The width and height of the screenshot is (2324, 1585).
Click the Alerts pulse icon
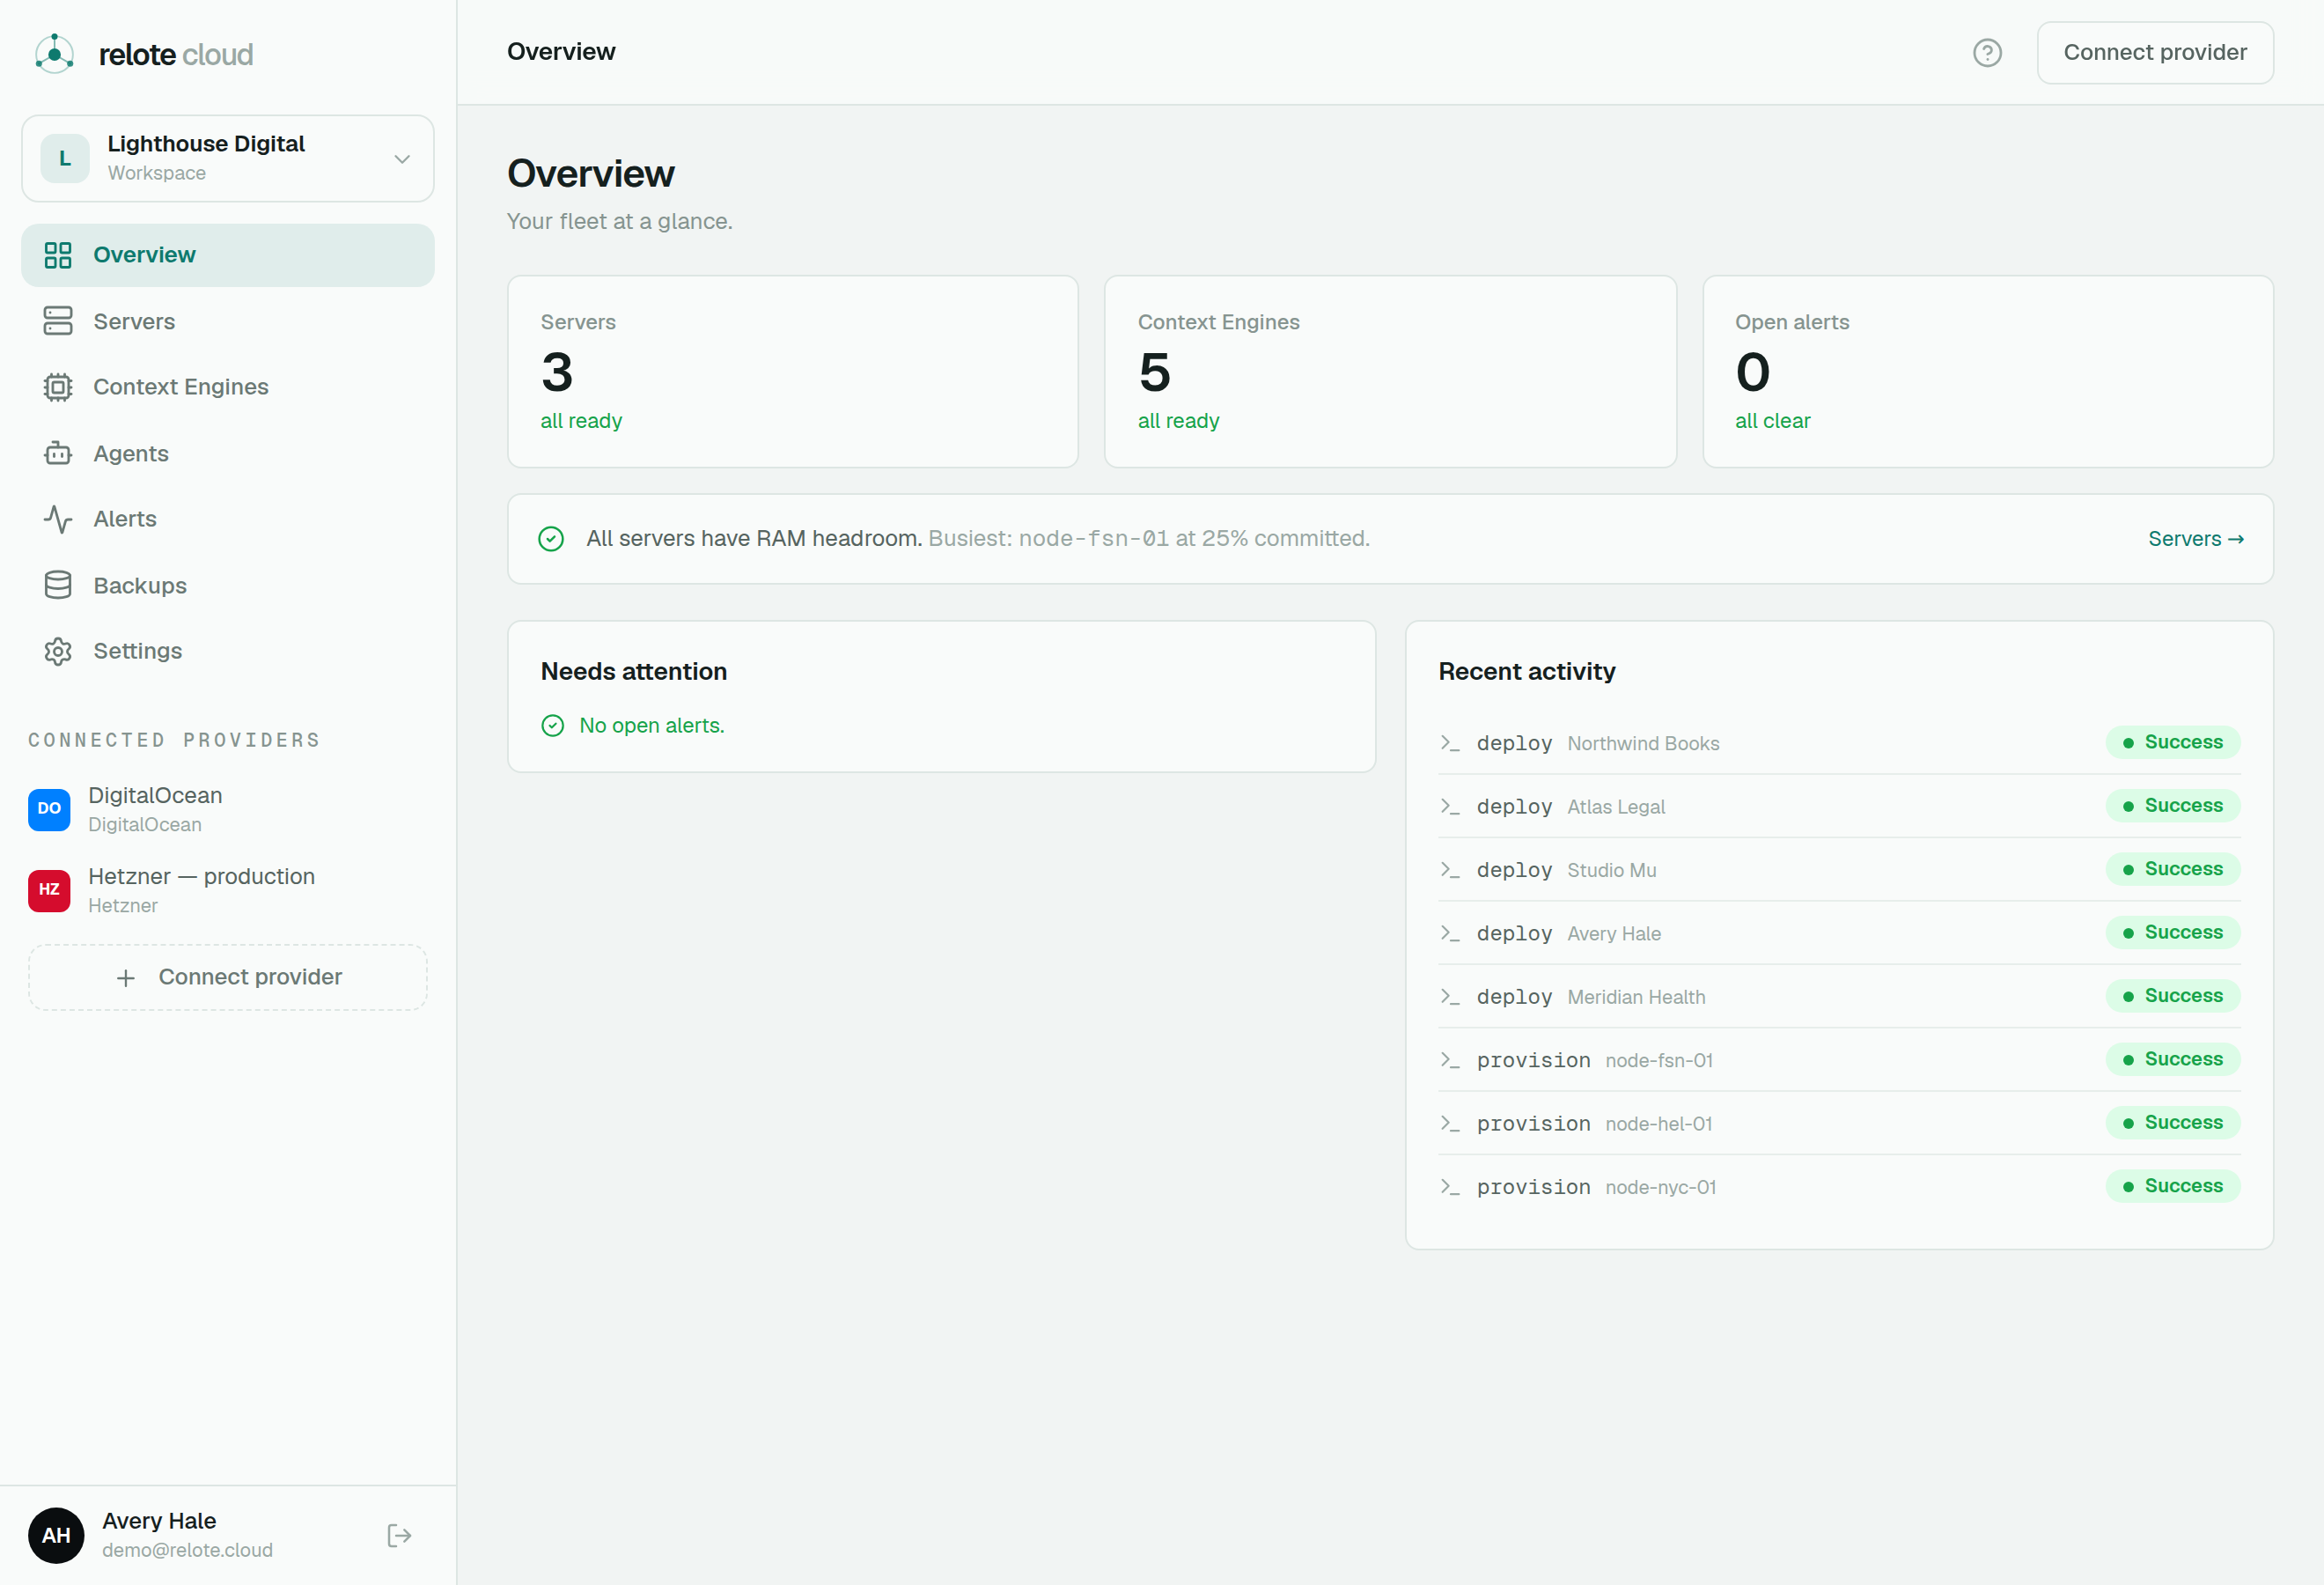tap(58, 519)
